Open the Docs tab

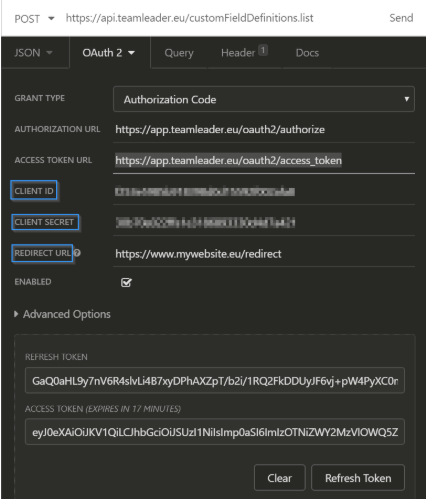pos(307,53)
